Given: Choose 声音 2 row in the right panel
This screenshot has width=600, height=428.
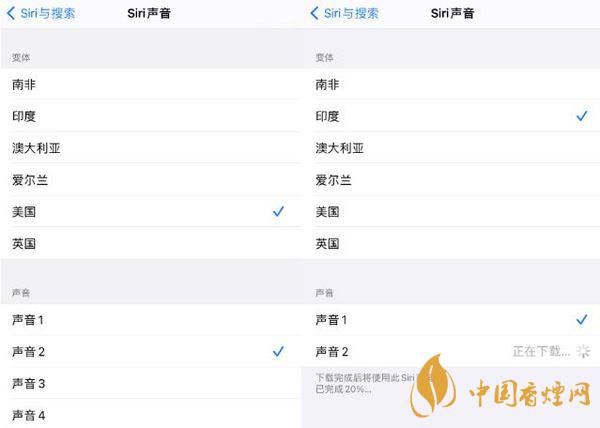Looking at the screenshot, I should 332,351.
